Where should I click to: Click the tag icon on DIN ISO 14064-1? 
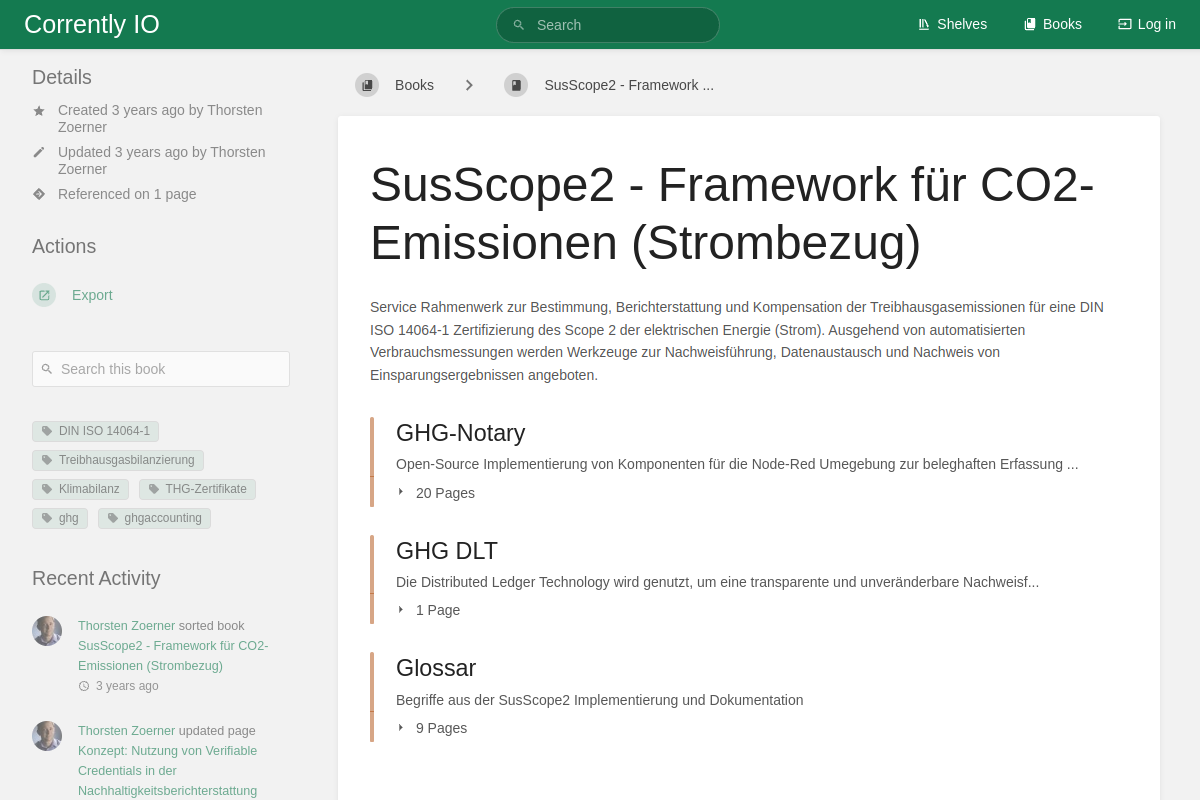click(47, 431)
